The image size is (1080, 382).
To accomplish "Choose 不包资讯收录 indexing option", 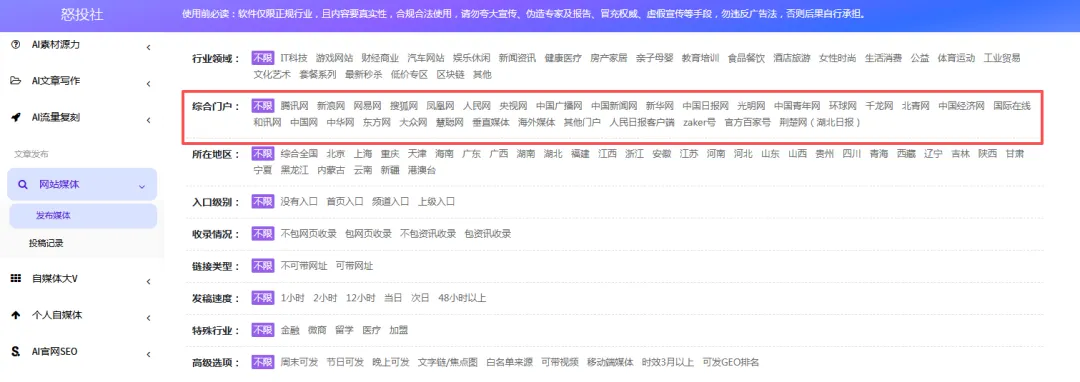I will point(428,233).
